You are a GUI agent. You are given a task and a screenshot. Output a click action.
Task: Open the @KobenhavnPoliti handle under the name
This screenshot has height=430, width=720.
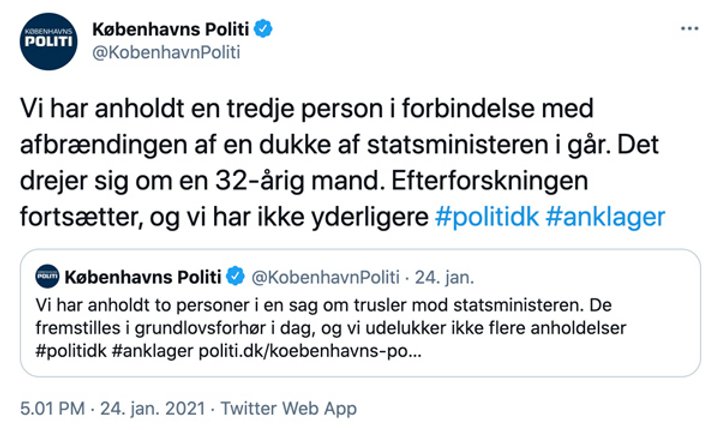pos(166,52)
